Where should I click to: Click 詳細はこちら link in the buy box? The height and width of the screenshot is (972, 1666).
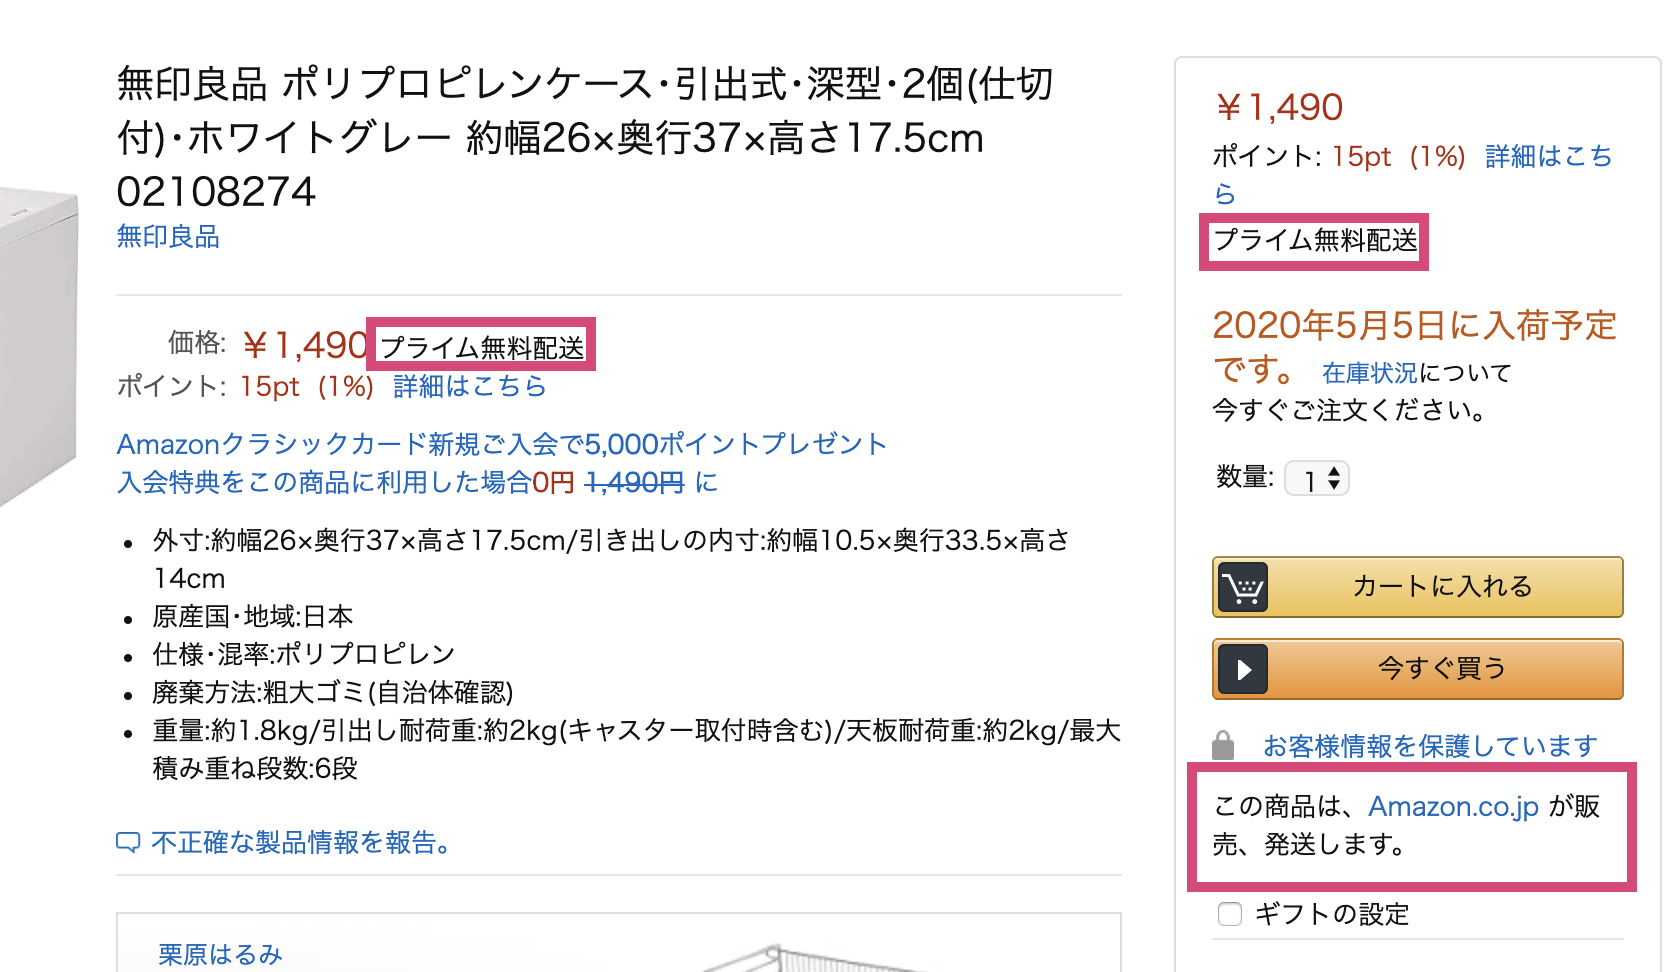(1547, 157)
